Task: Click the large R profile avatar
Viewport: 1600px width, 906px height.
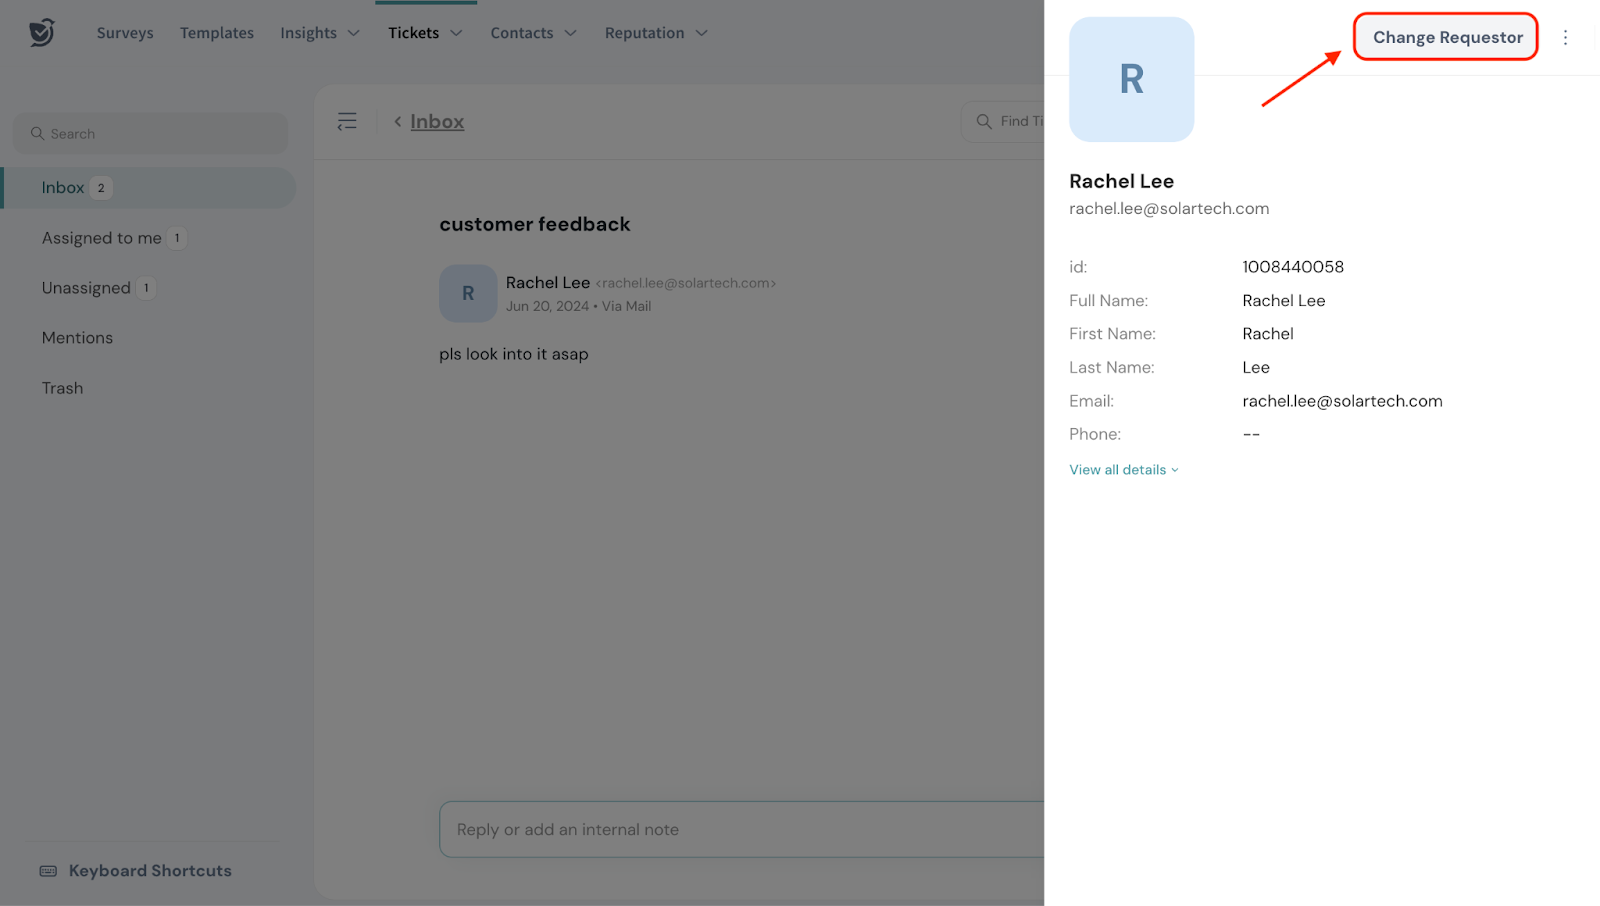Action: [1131, 79]
